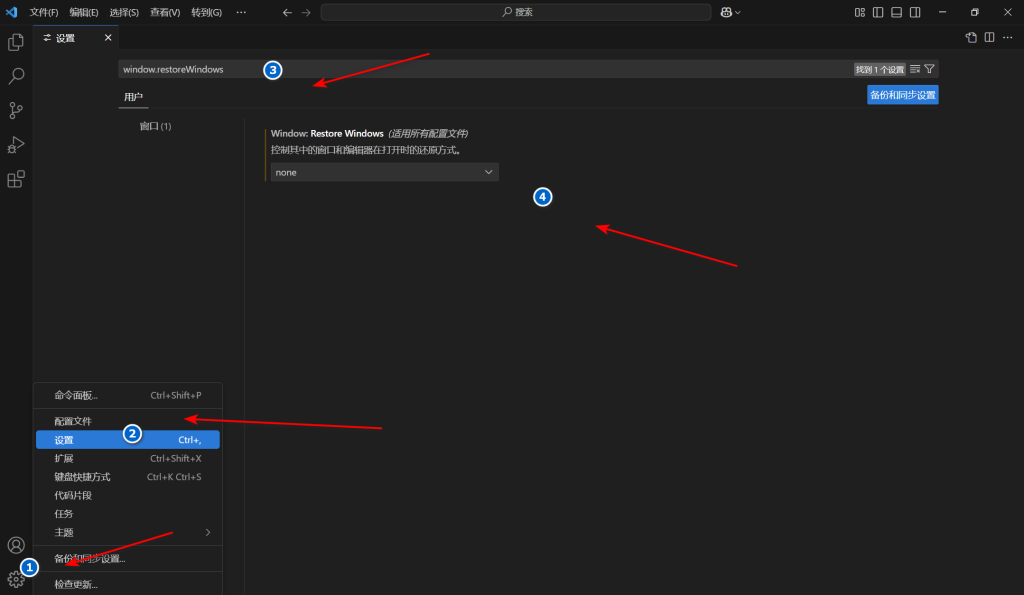
Task: Click the Window: Restore Windows setting title
Action: pyautogui.click(x=327, y=133)
